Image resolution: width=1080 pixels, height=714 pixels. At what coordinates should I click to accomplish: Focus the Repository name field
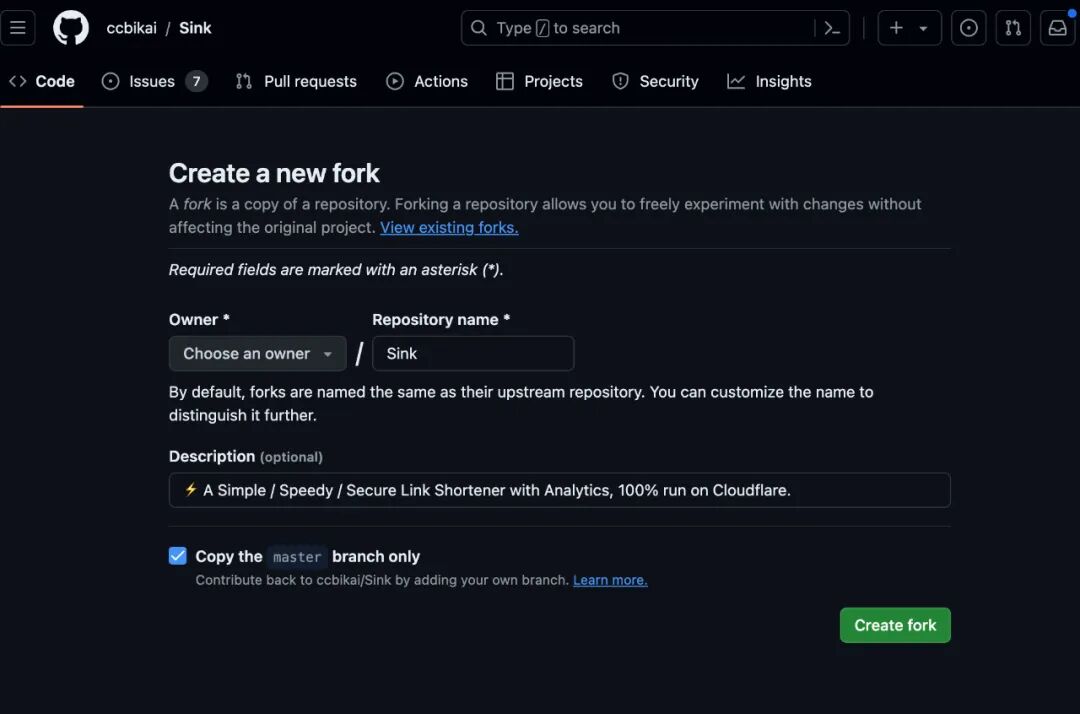473,353
